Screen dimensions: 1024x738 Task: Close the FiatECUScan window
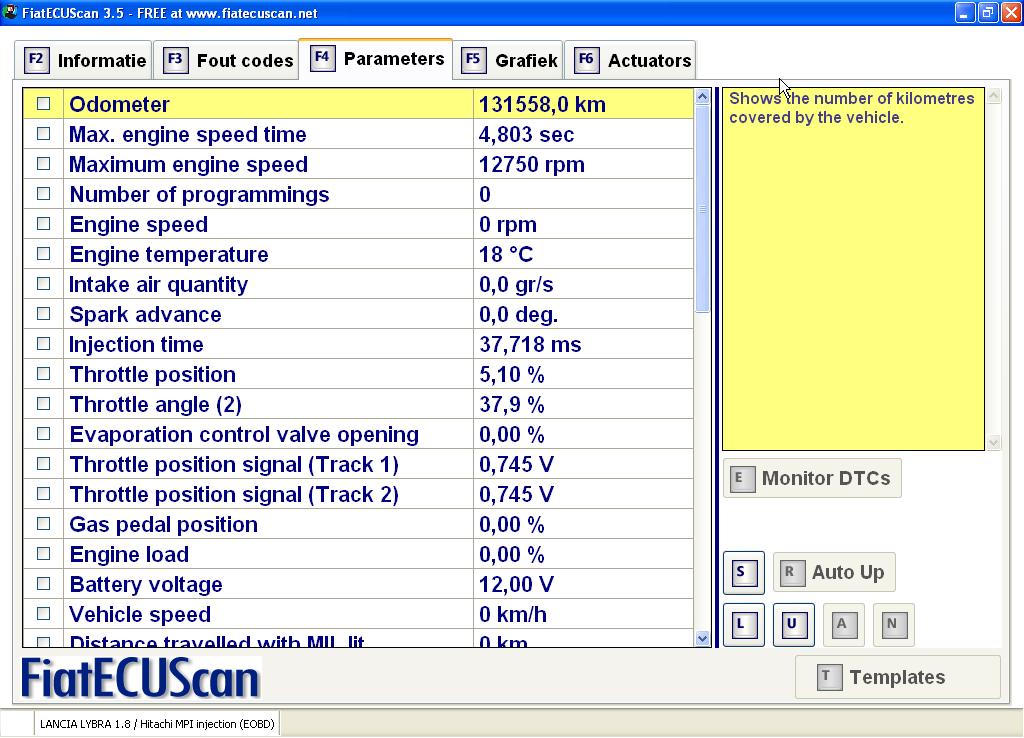1012,12
